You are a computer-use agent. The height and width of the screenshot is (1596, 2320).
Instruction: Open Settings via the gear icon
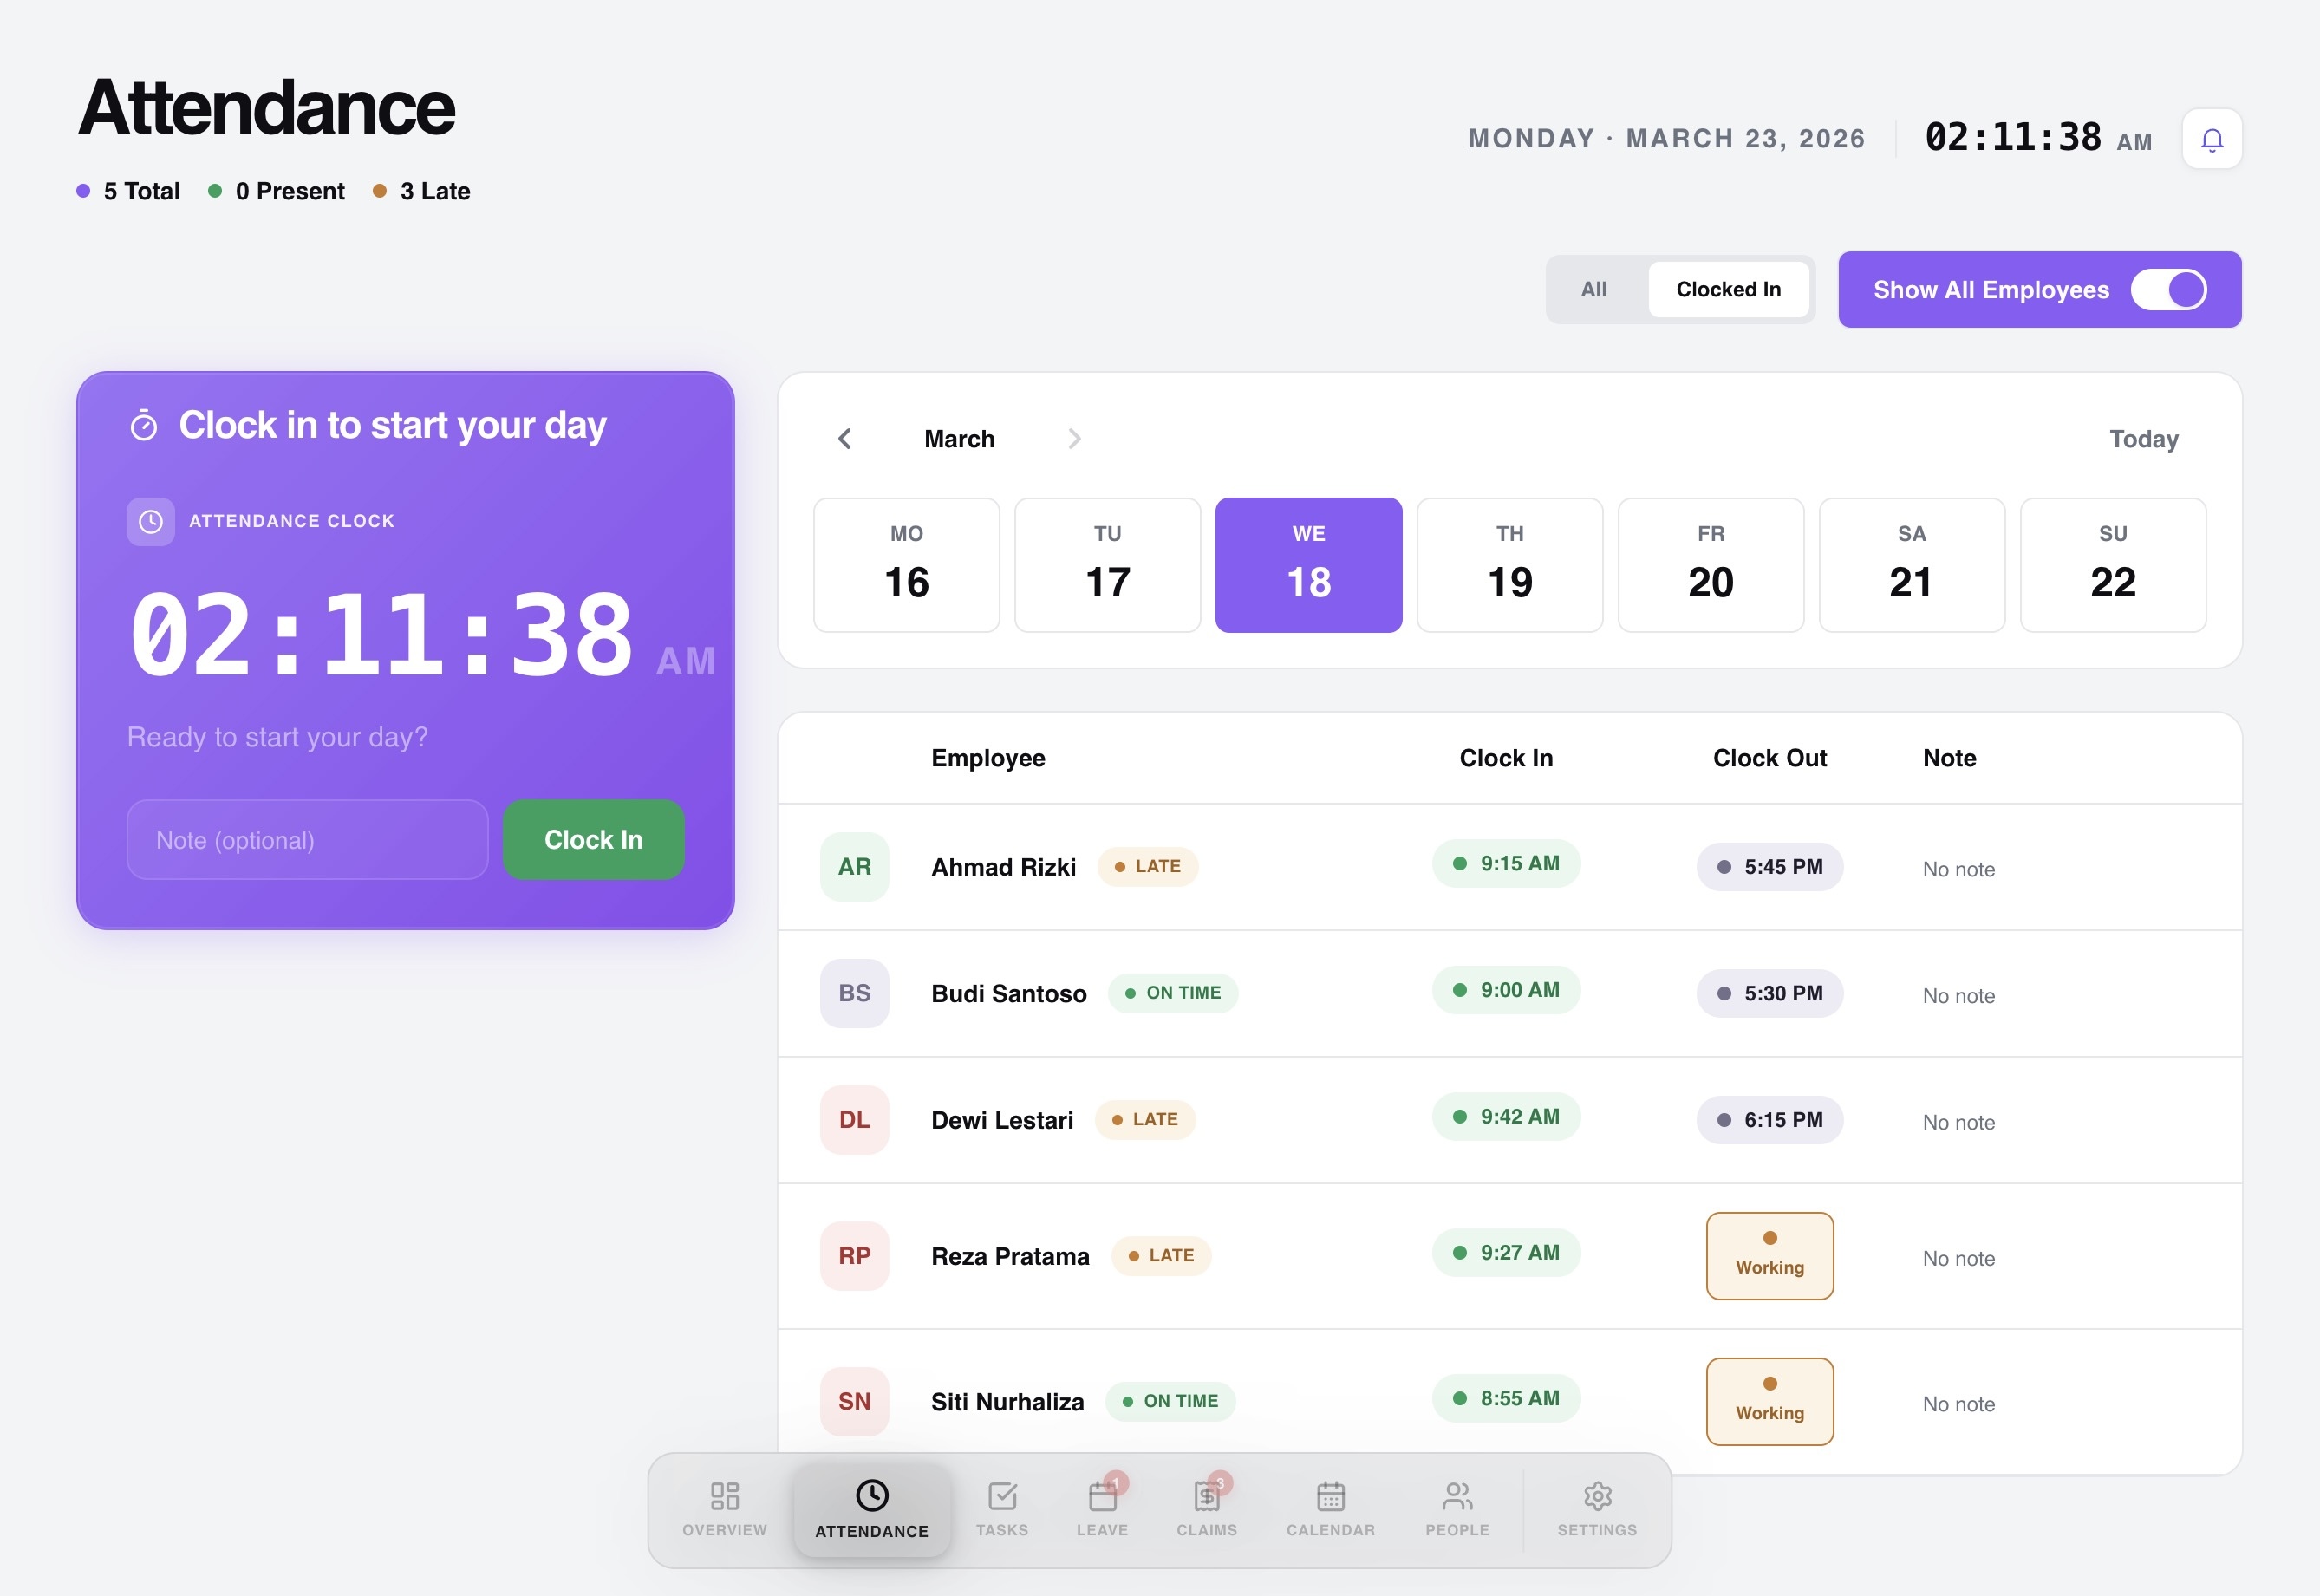point(1595,1508)
